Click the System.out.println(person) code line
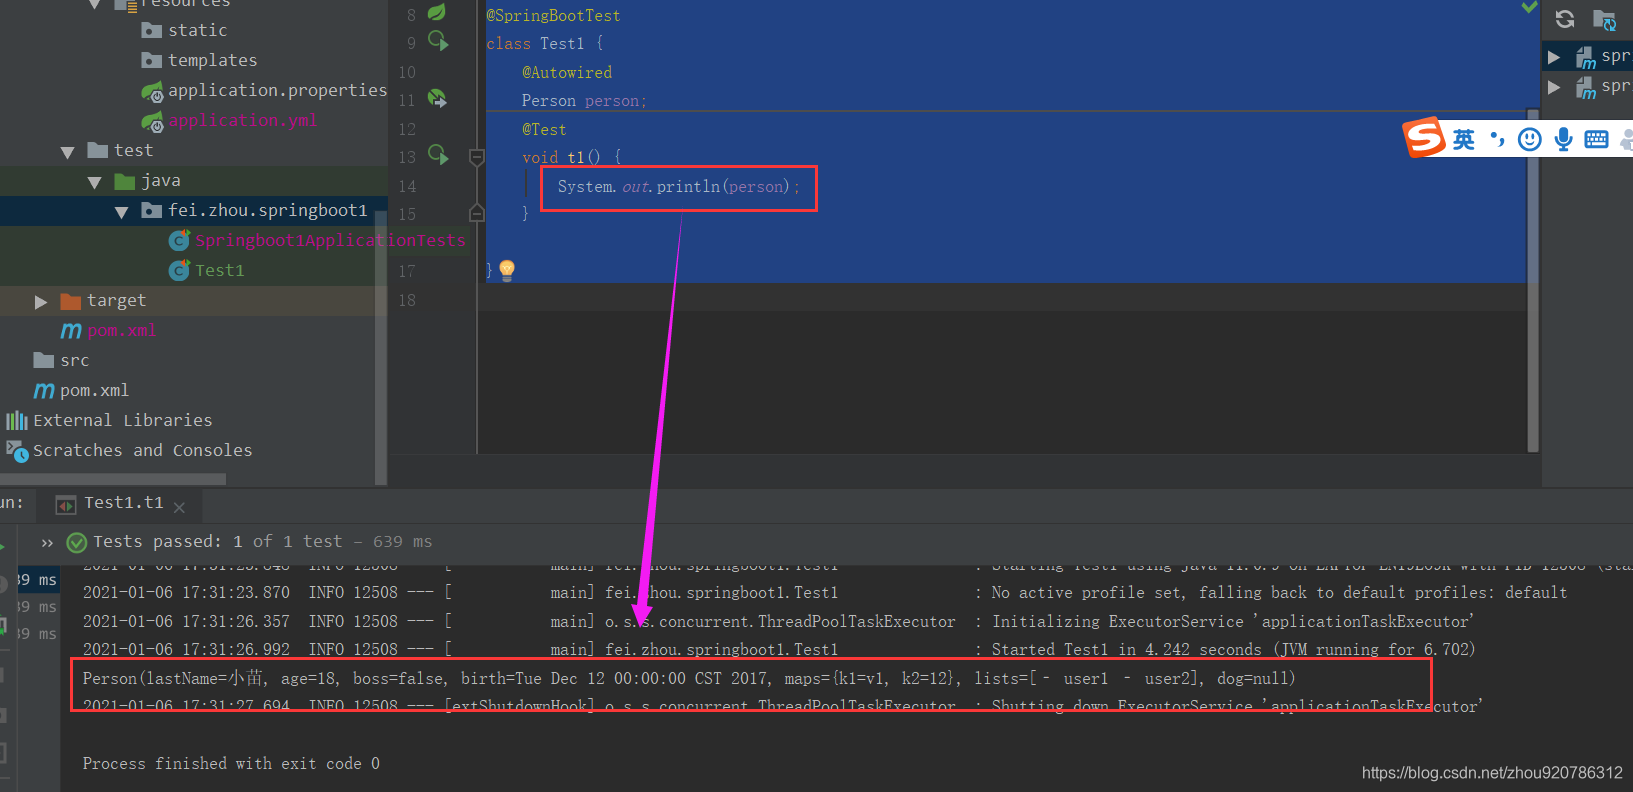Image resolution: width=1633 pixels, height=792 pixels. click(678, 187)
